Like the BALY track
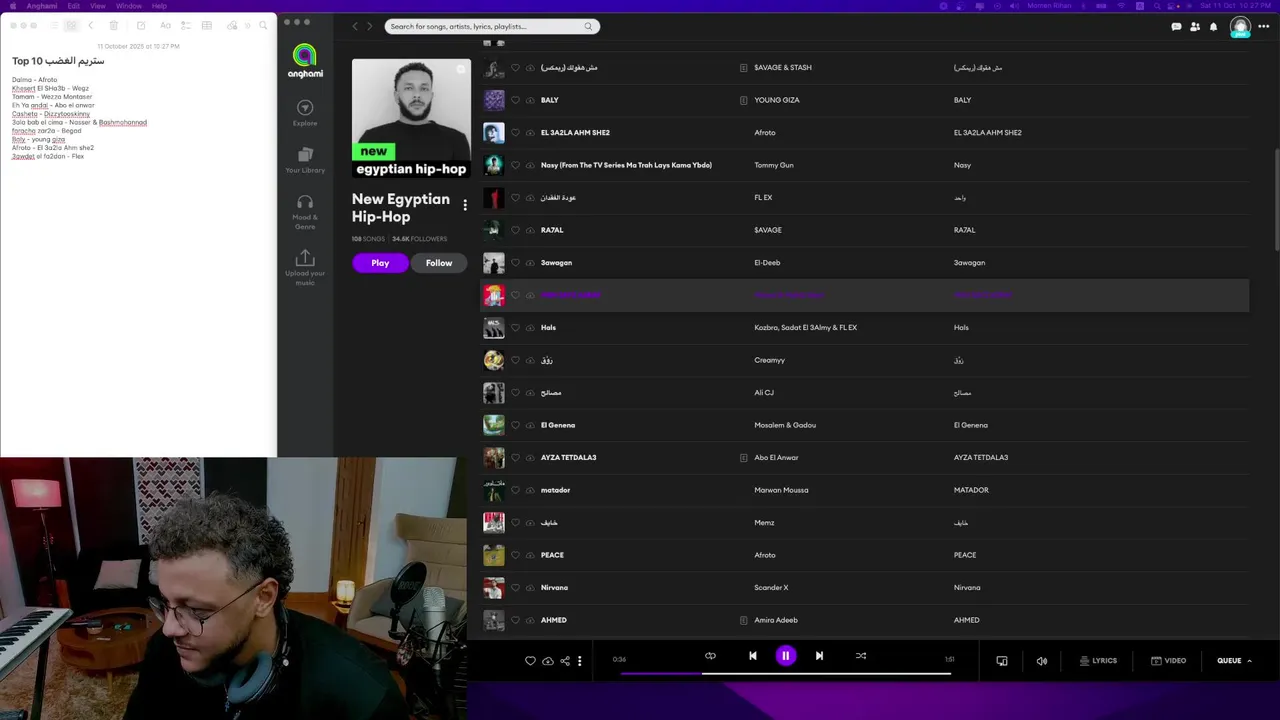This screenshot has height=720, width=1280. 515,100
